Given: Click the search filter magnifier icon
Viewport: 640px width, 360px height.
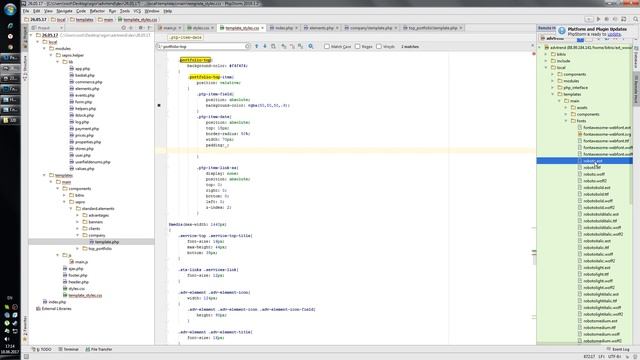Looking at the screenshot, I should pyautogui.click(x=311, y=47).
